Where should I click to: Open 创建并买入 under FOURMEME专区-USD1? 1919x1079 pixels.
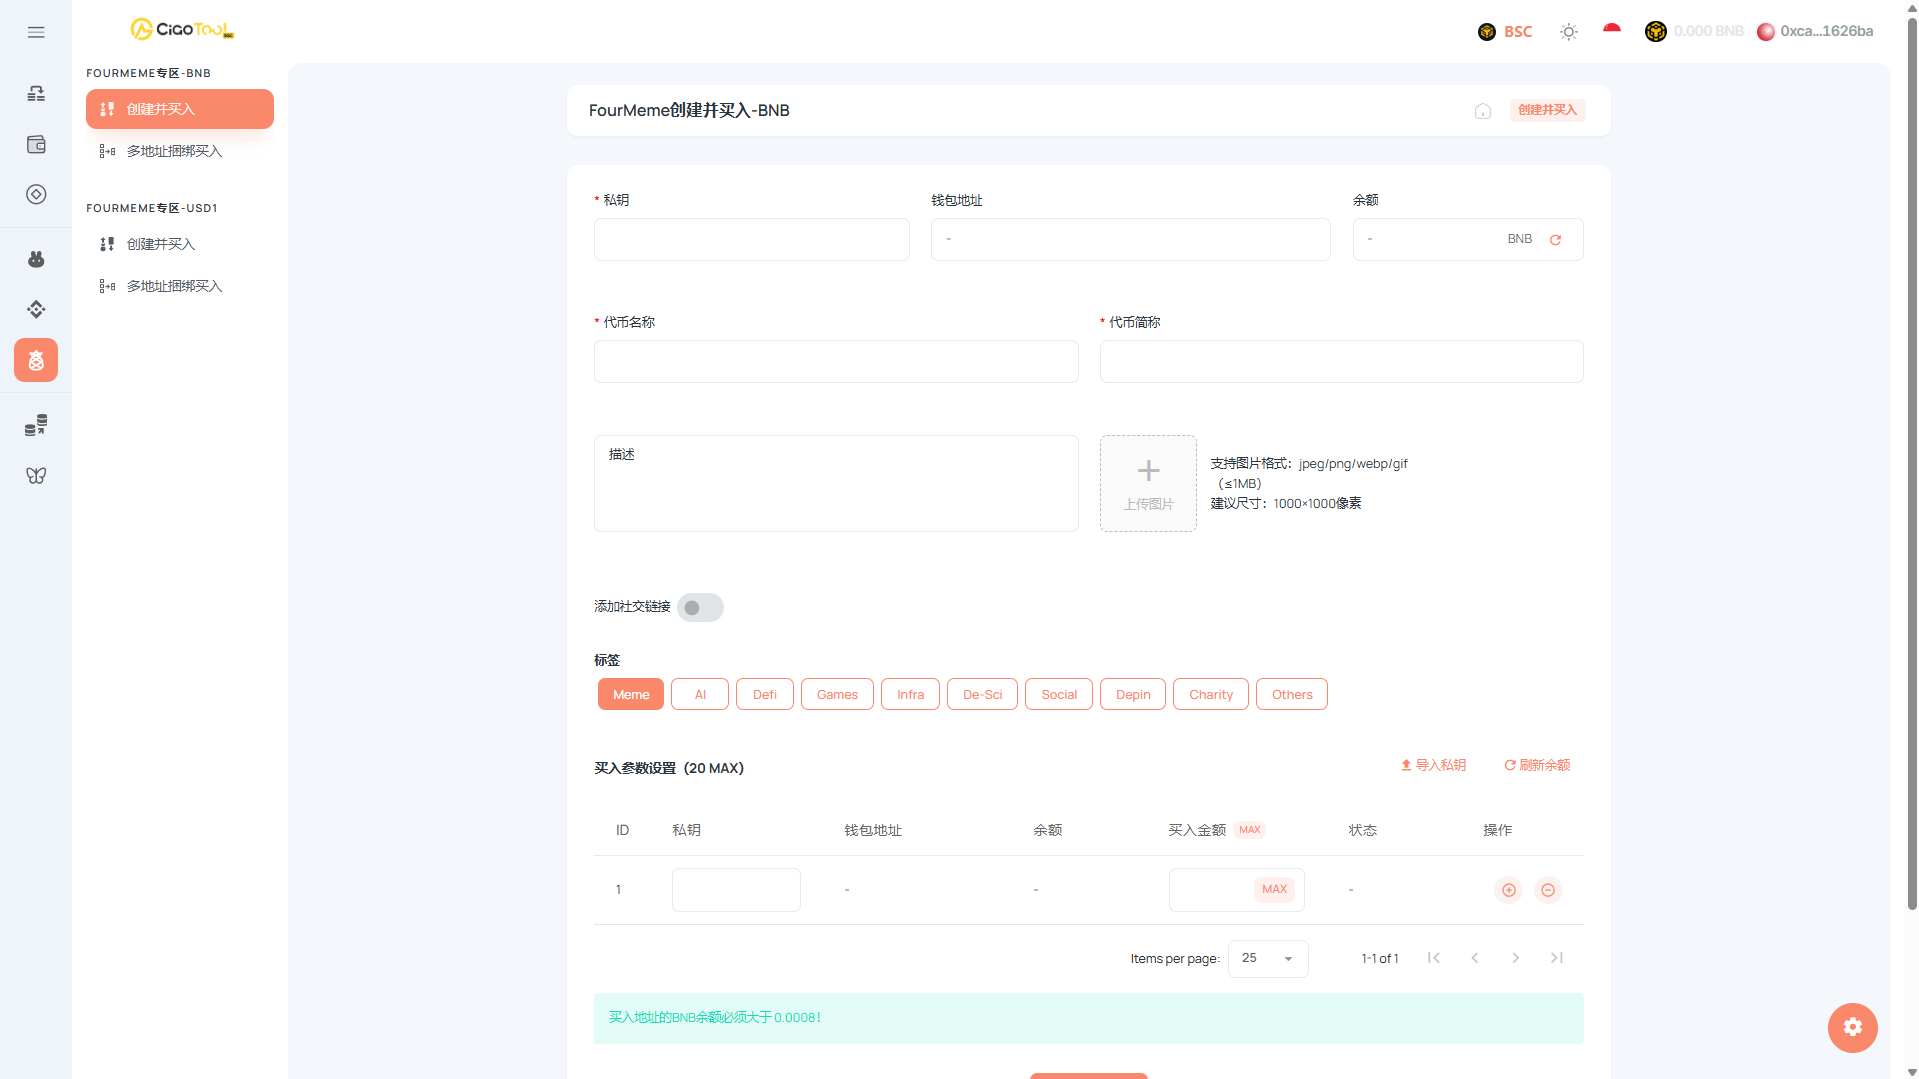pyautogui.click(x=160, y=244)
